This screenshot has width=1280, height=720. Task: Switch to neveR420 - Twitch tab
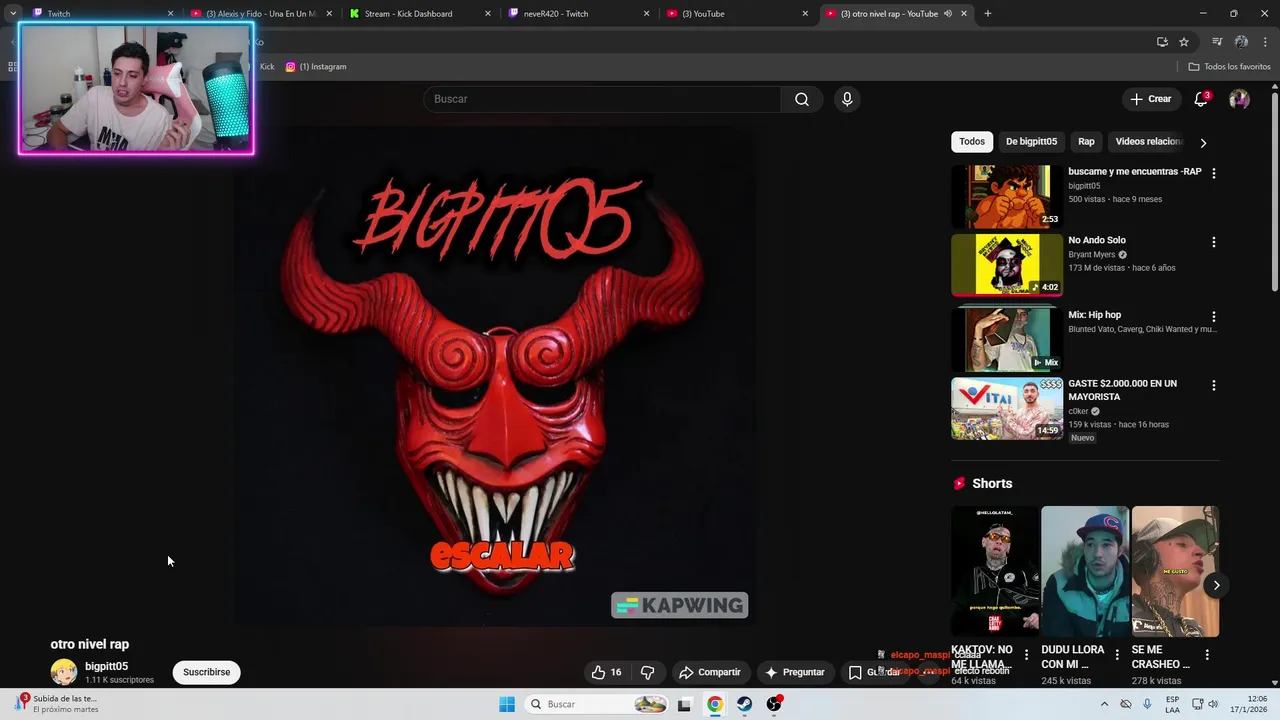point(580,14)
